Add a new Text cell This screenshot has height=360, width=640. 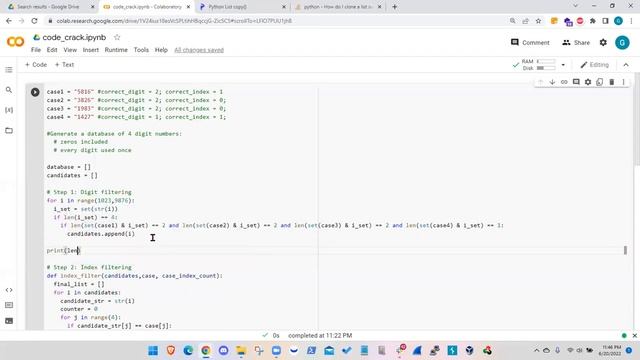tap(64, 64)
